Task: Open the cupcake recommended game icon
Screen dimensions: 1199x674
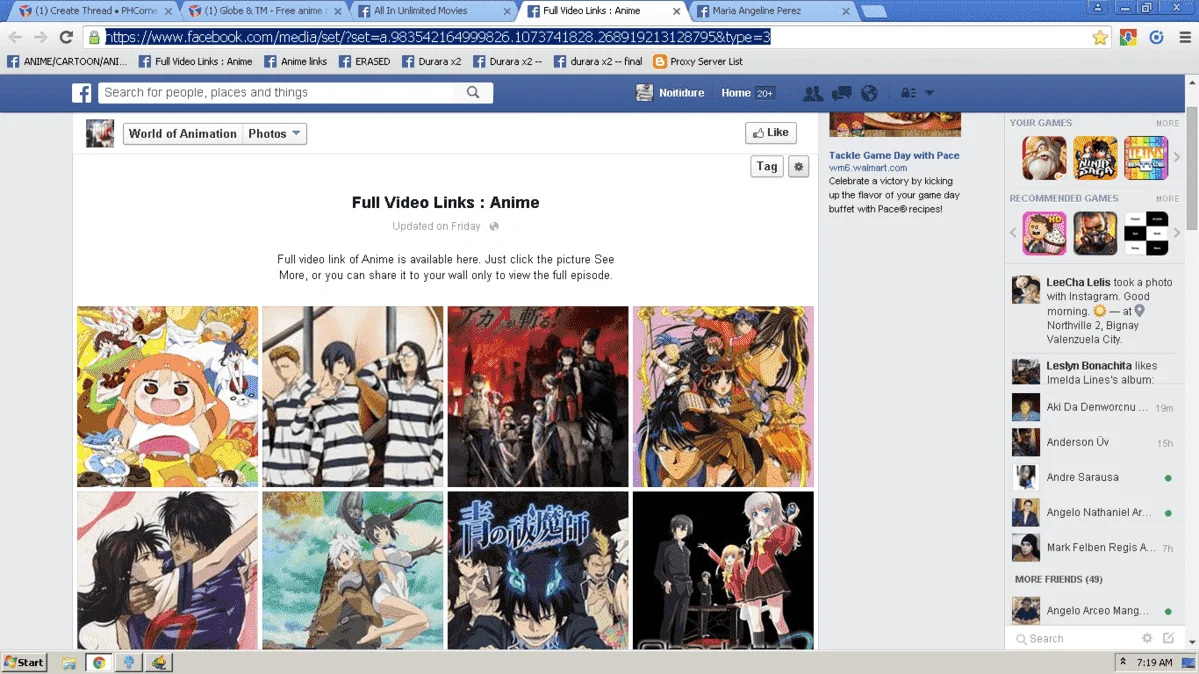Action: tap(1045, 233)
